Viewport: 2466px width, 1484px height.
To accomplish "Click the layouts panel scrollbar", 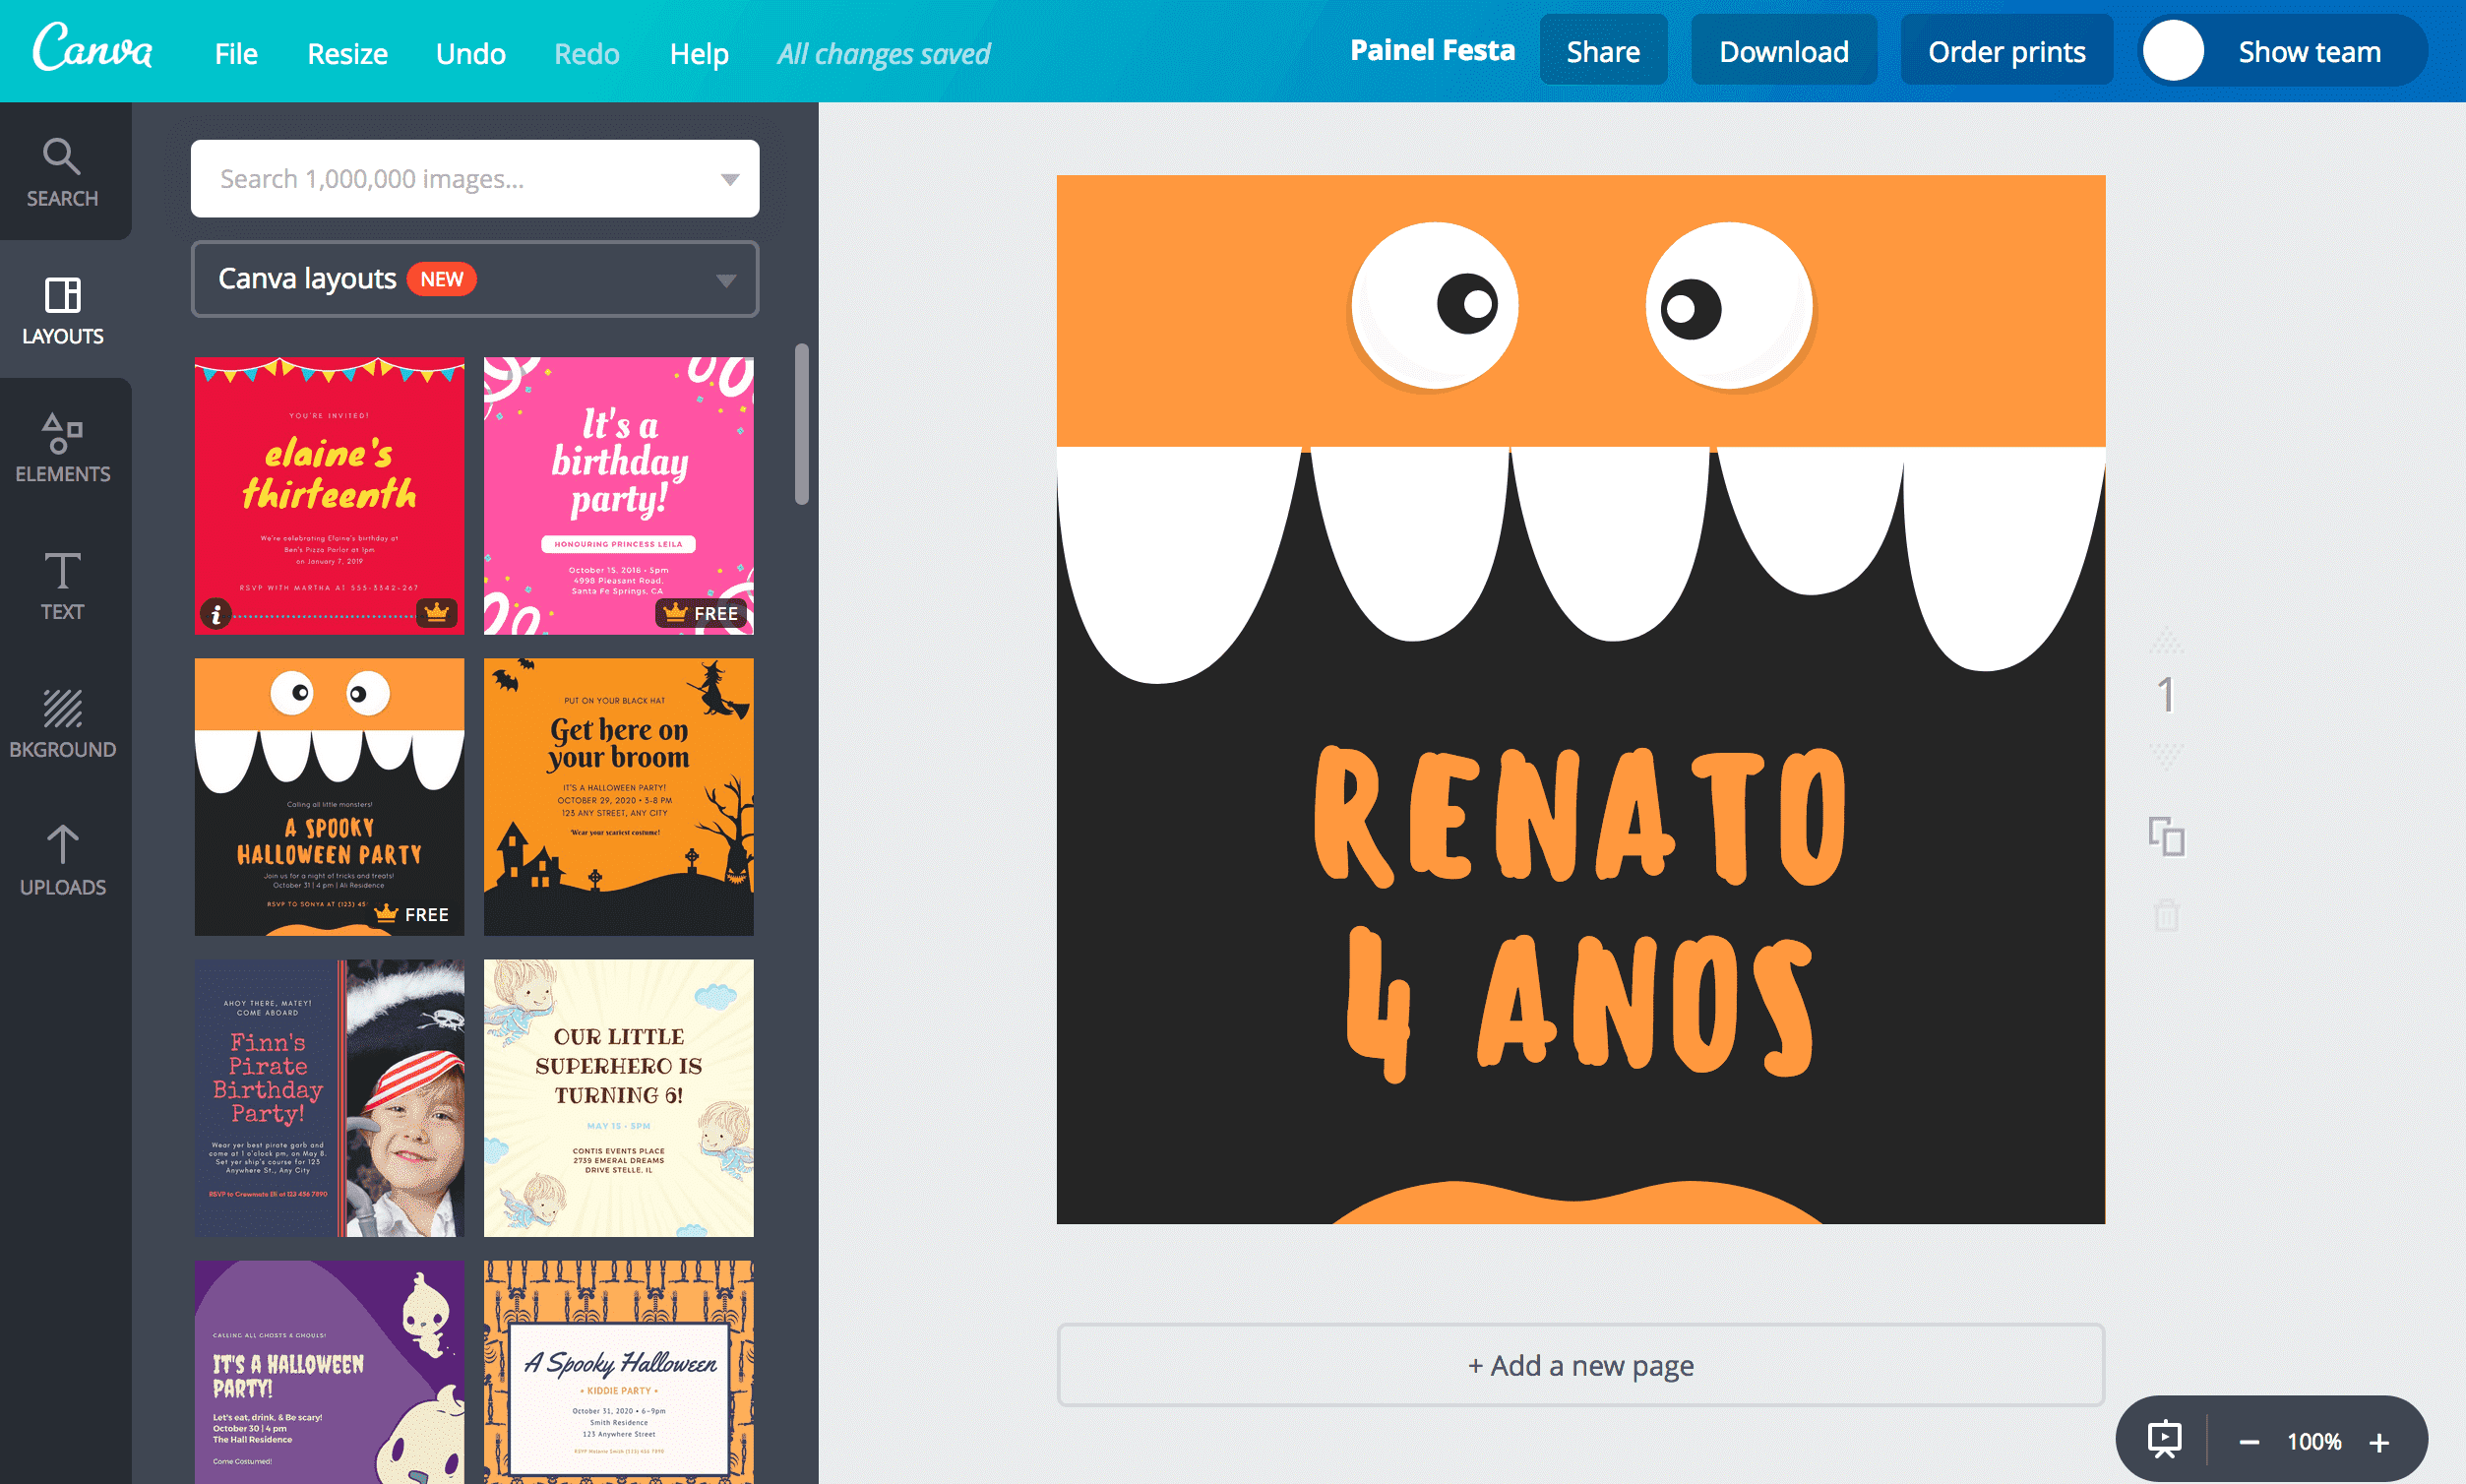I will pos(801,424).
